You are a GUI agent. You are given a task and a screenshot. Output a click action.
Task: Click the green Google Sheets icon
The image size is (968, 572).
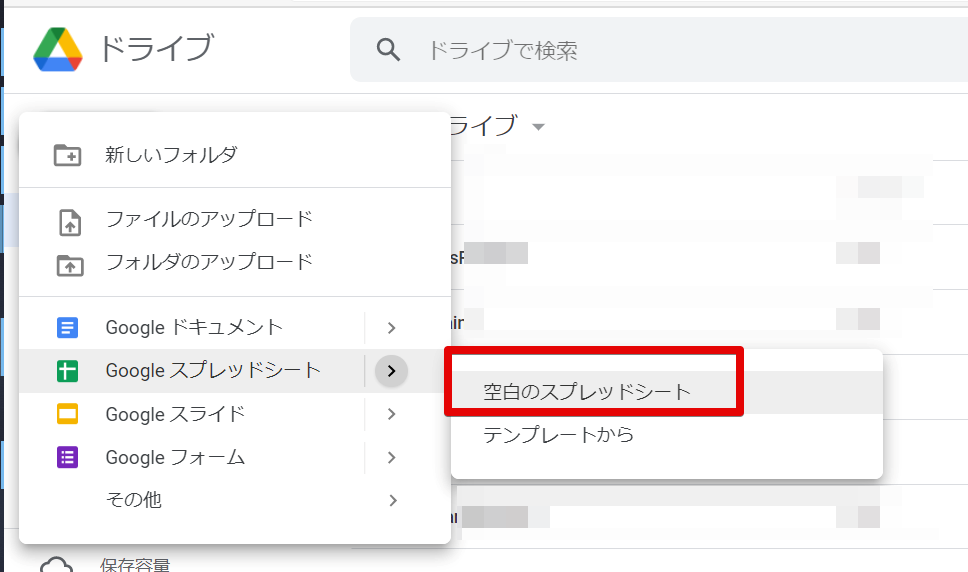[67, 371]
